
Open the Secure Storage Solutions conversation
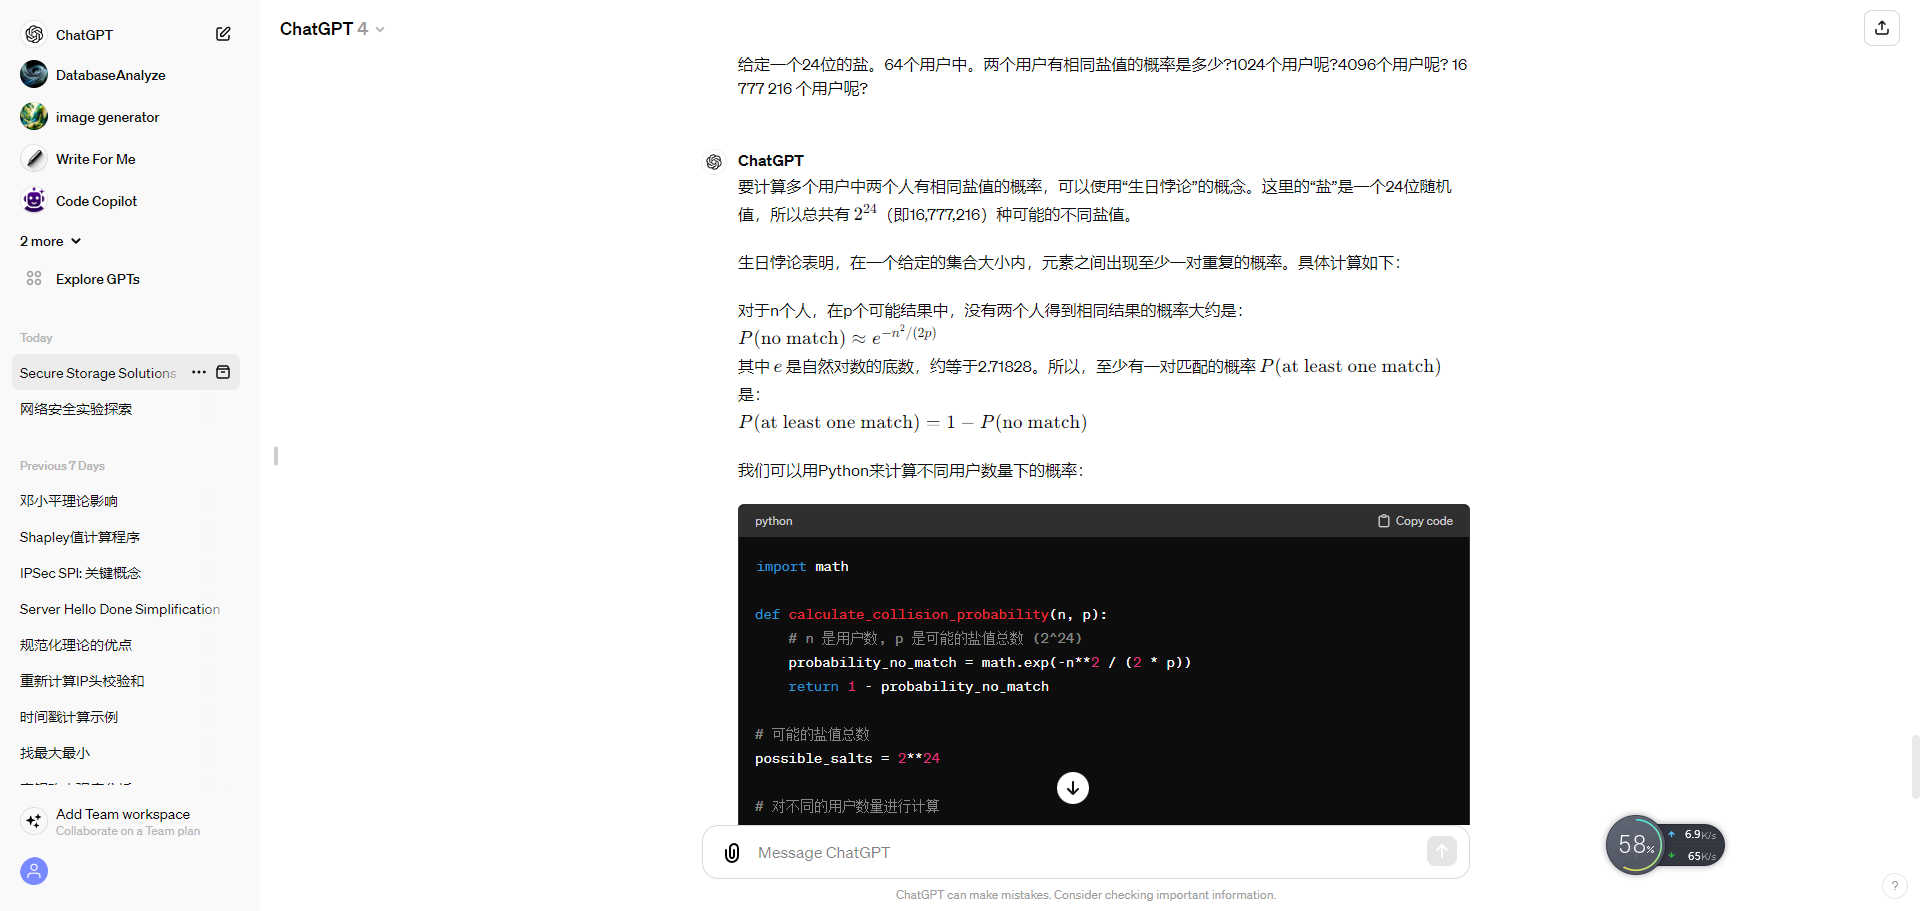[x=98, y=373]
